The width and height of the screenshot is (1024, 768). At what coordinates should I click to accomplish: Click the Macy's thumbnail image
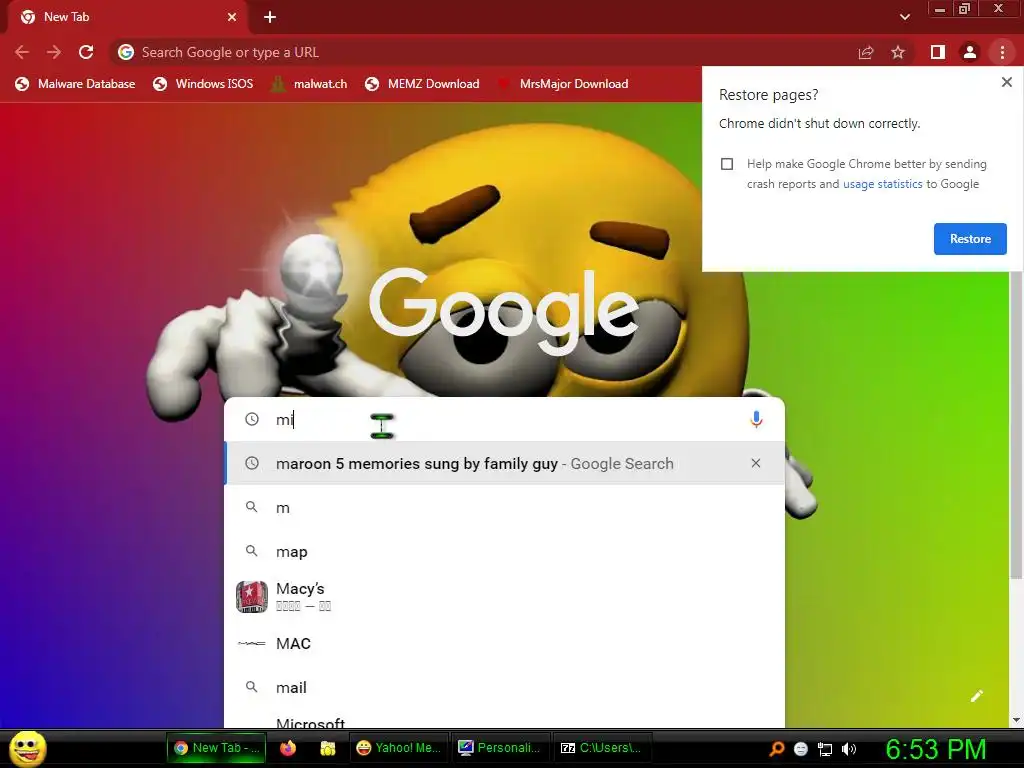(x=251, y=597)
